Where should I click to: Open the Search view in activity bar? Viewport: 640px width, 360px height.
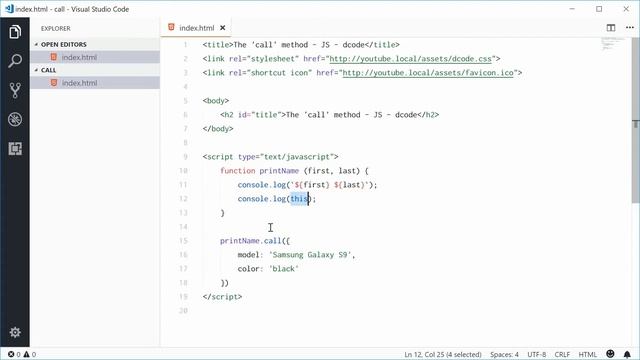(x=15, y=61)
